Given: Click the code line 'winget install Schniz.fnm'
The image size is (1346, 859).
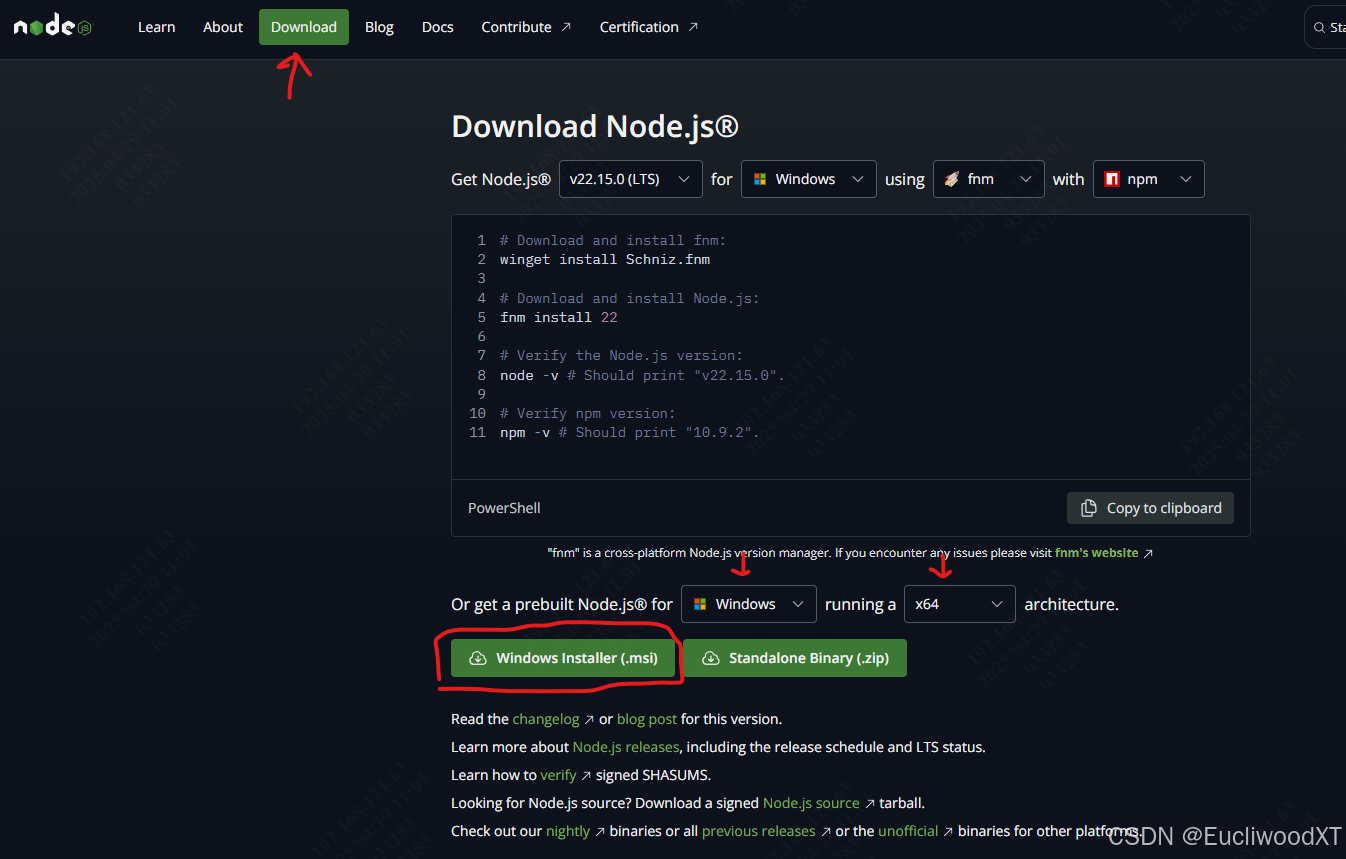Looking at the screenshot, I should click(x=605, y=259).
